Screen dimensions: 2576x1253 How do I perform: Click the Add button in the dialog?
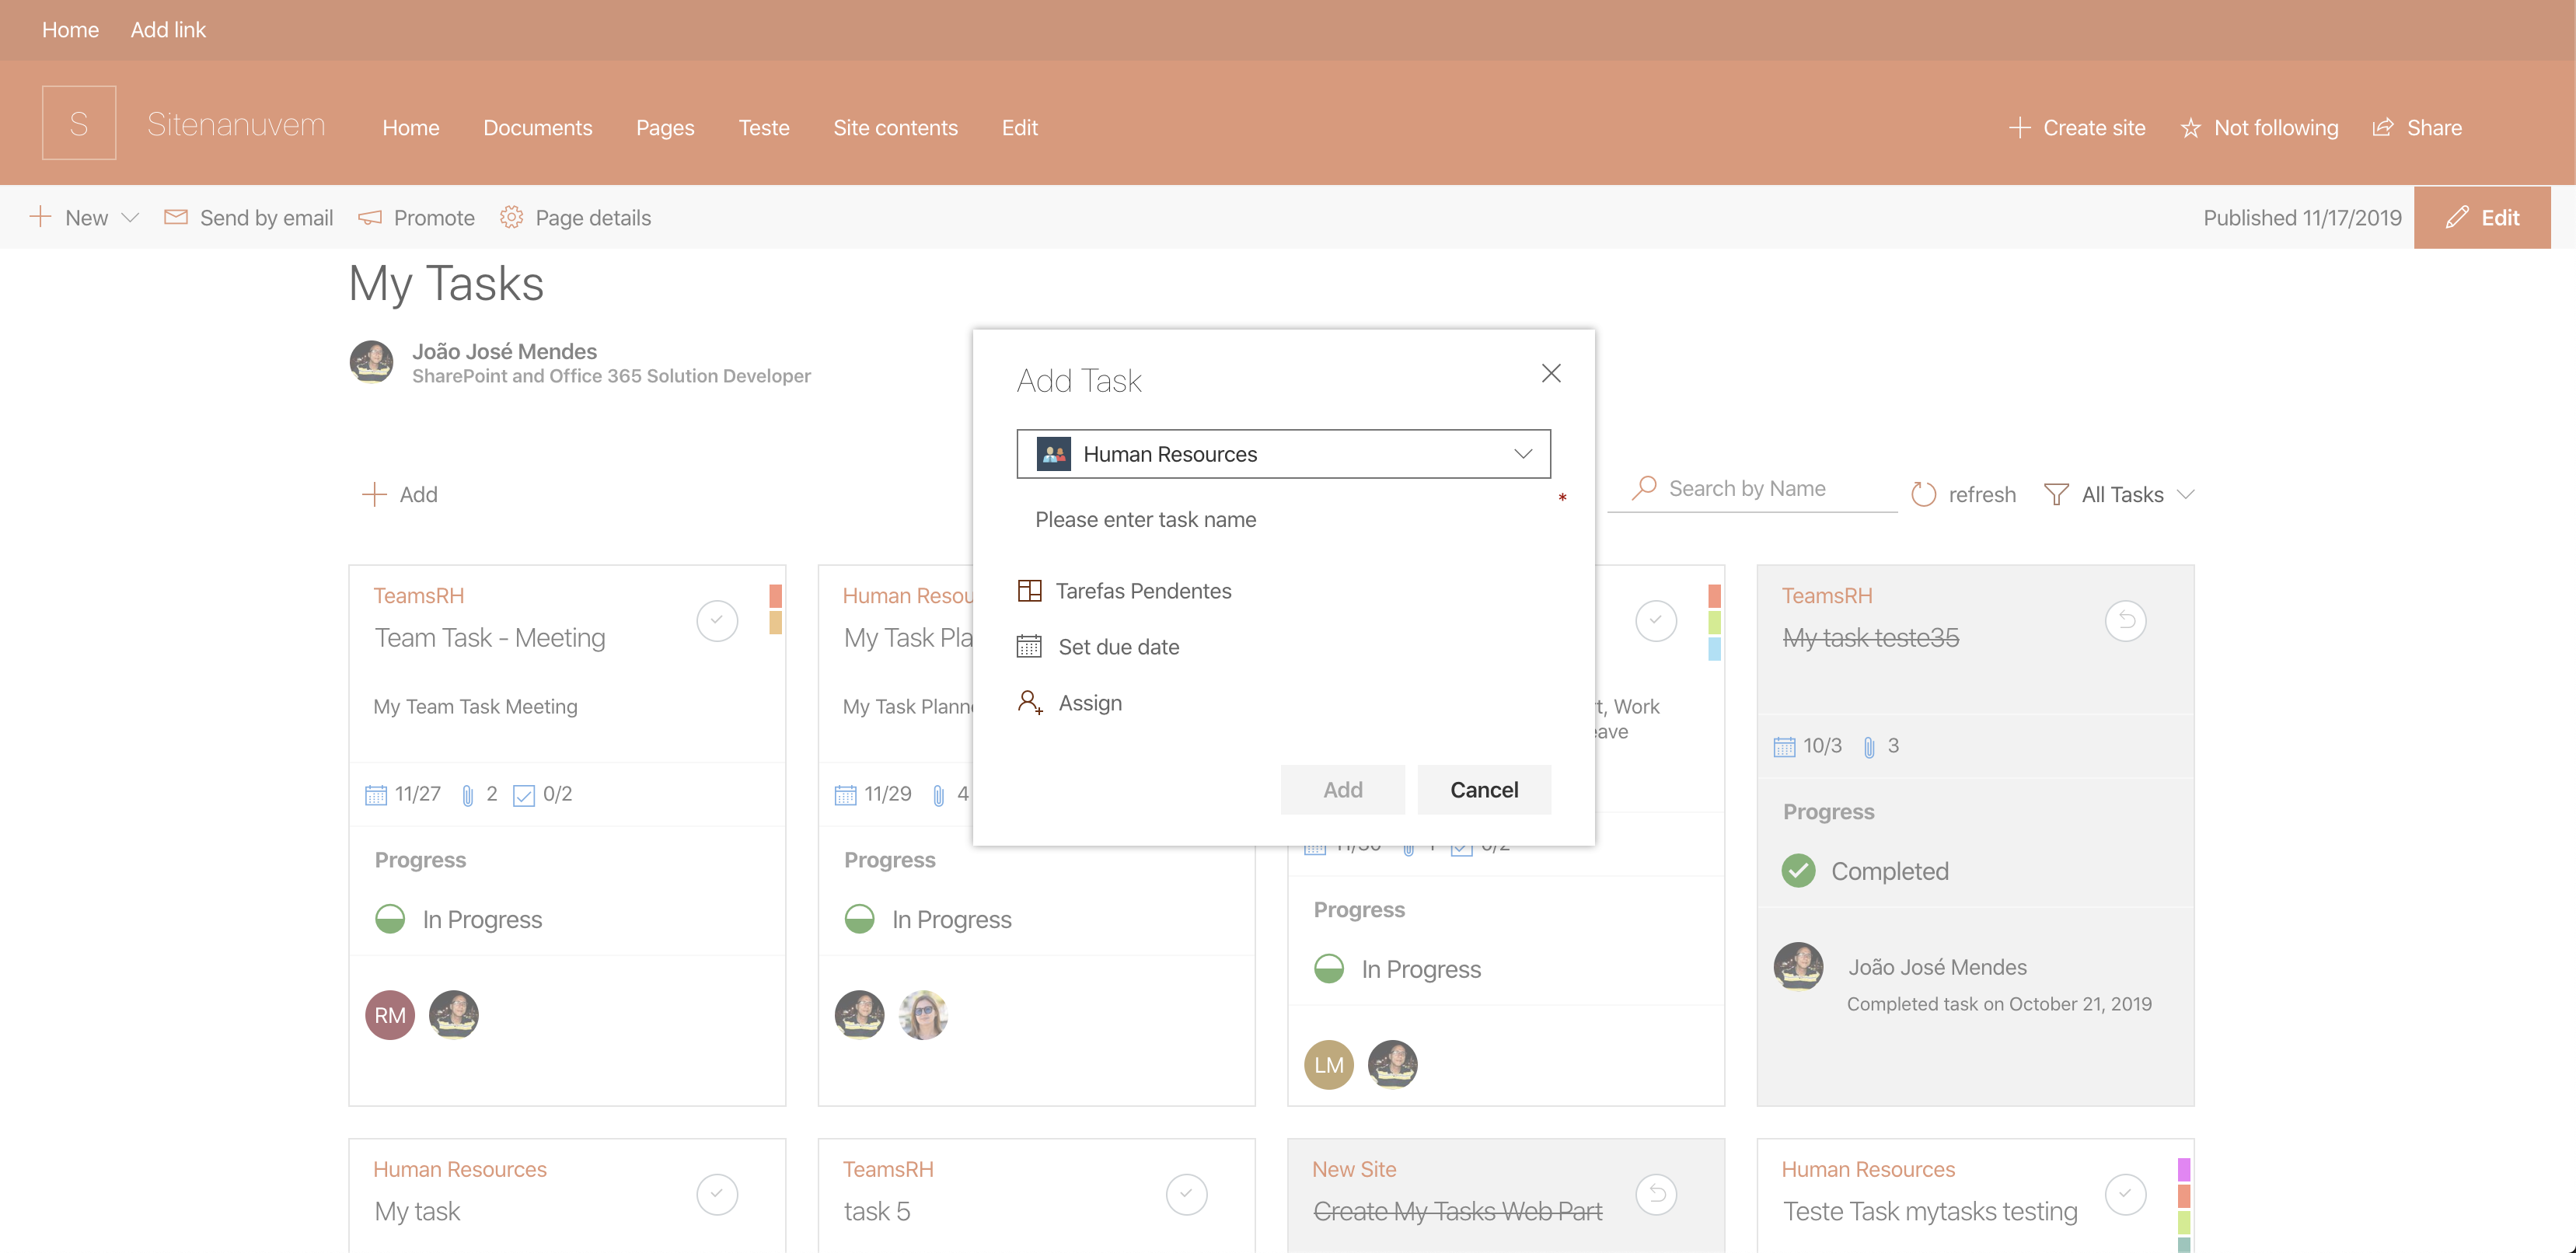1342,788
